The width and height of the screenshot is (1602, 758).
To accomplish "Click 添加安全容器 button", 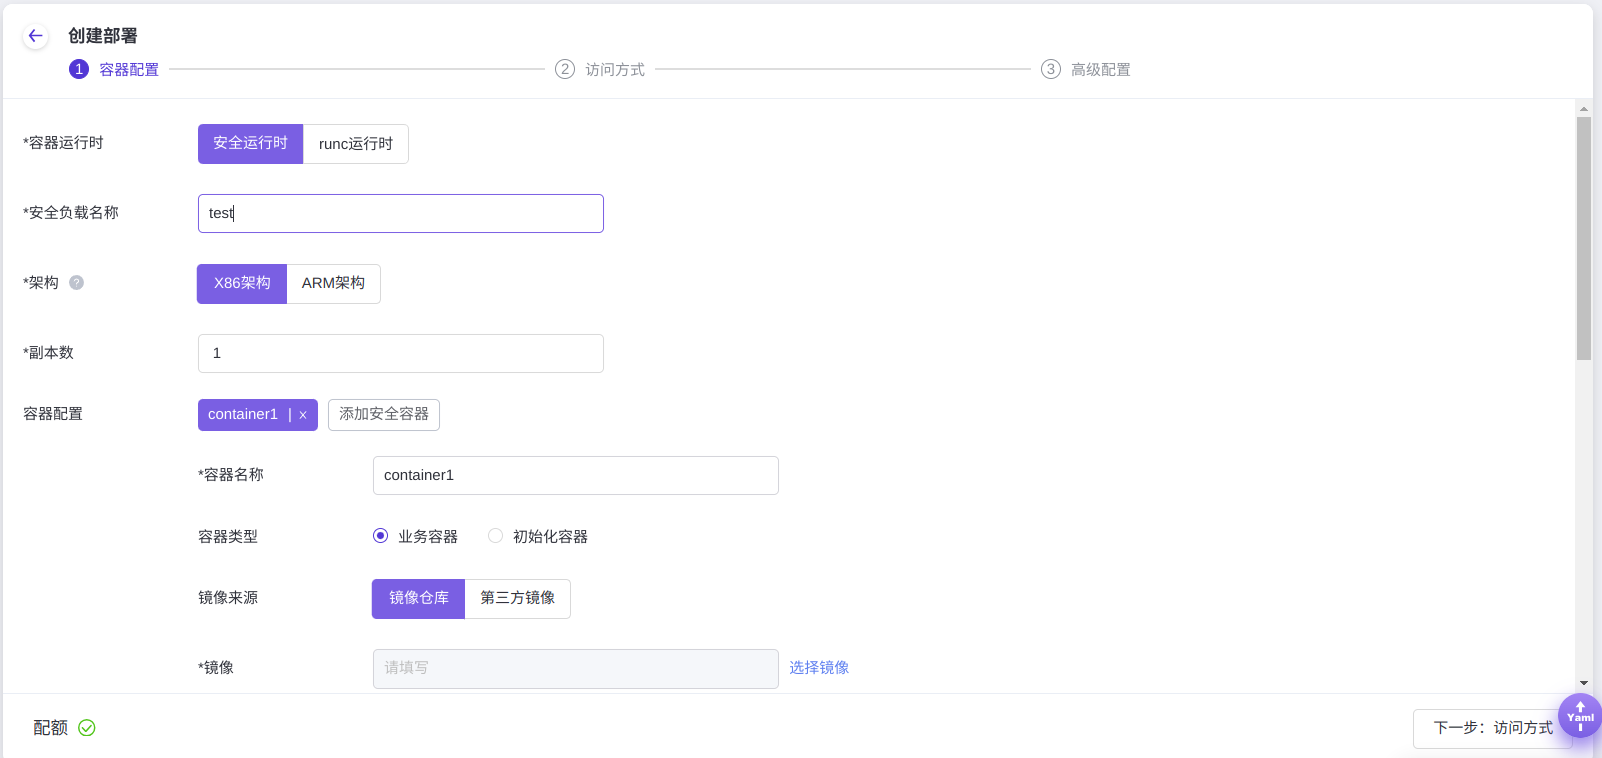I will [x=384, y=414].
